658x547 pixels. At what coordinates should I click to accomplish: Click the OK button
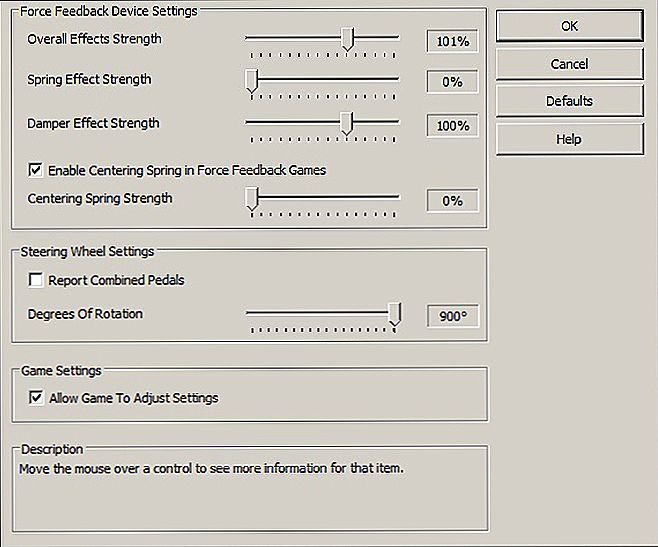(569, 26)
